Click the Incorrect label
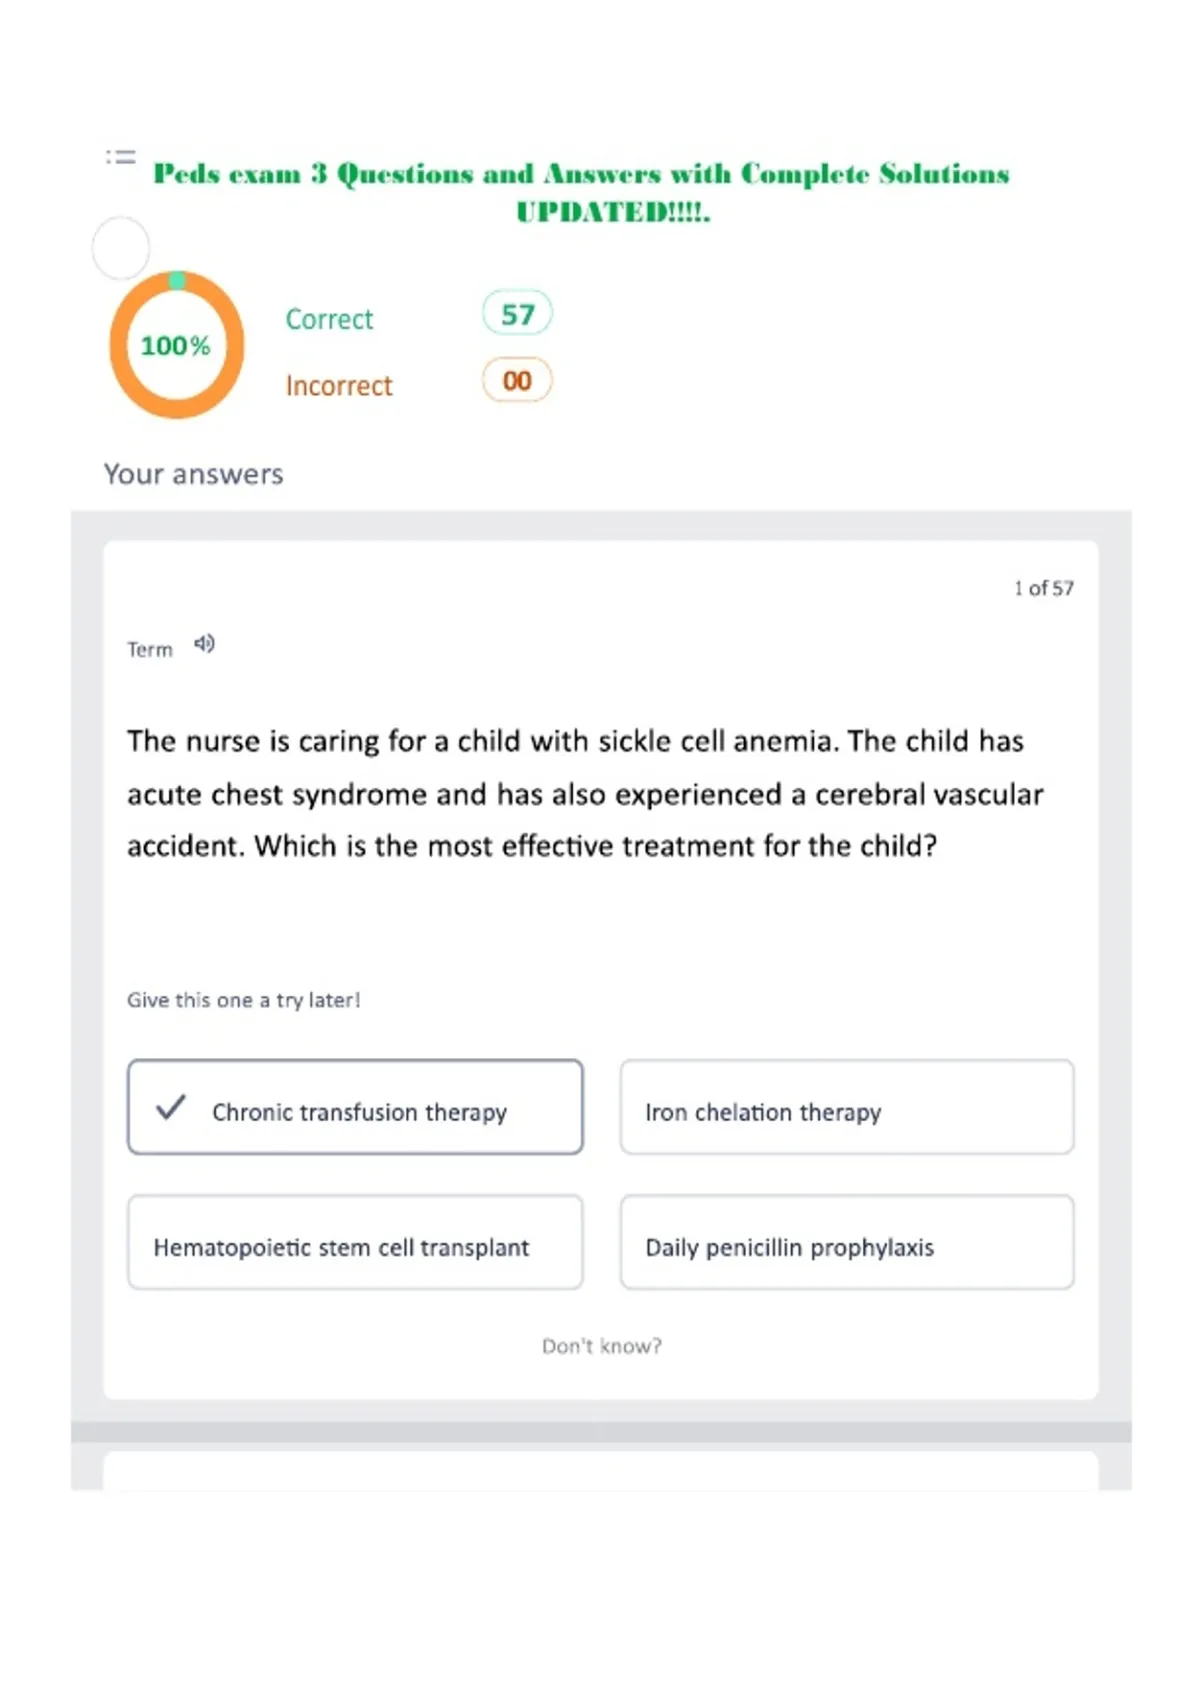Image resolution: width=1200 pixels, height=1700 pixels. pyautogui.click(x=339, y=385)
